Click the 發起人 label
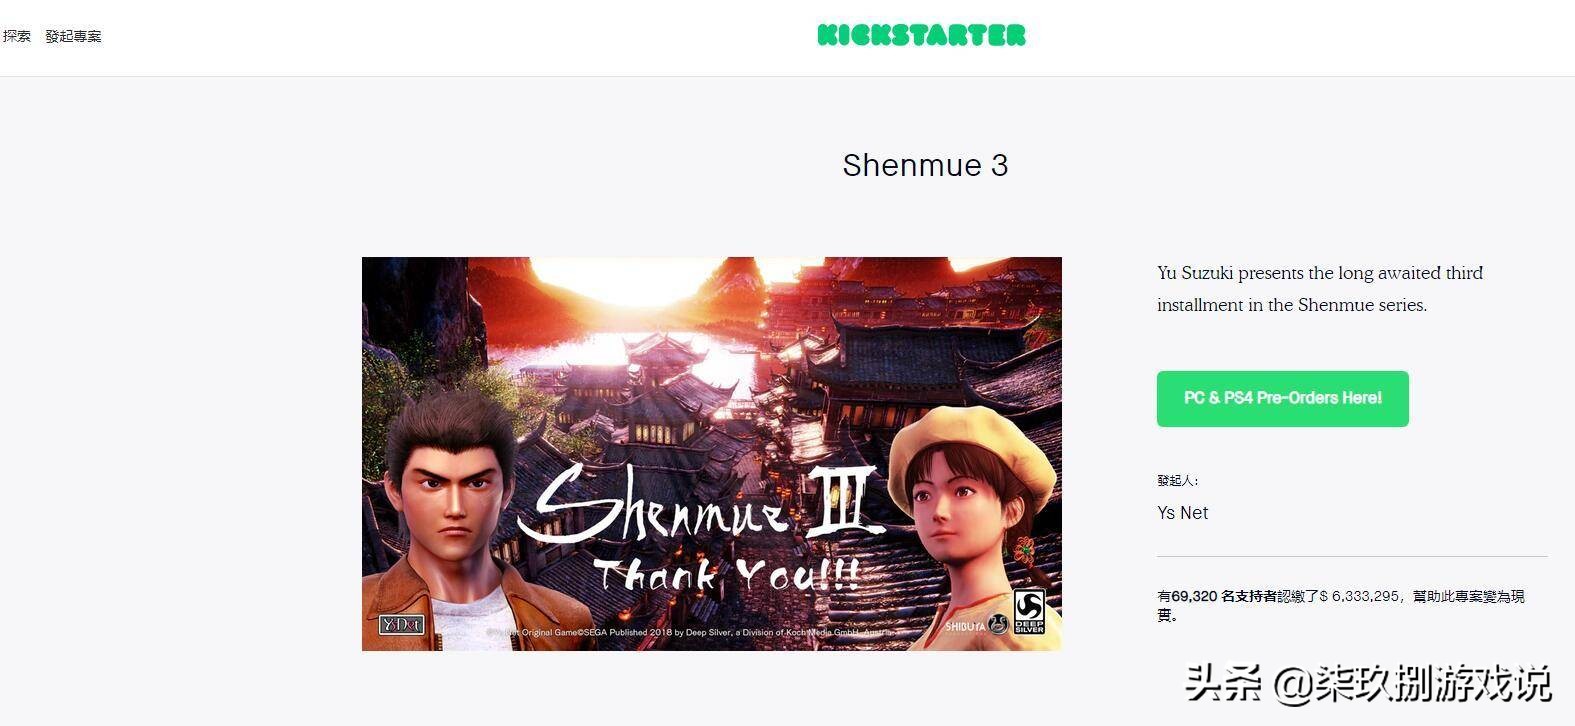Screen dimensions: 1575x726 (x=1178, y=481)
